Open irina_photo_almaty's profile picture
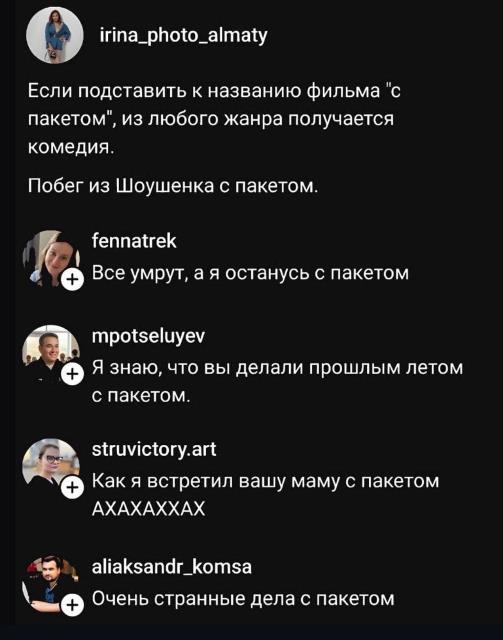Image resolution: width=503 pixels, height=640 pixels. [x=55, y=36]
